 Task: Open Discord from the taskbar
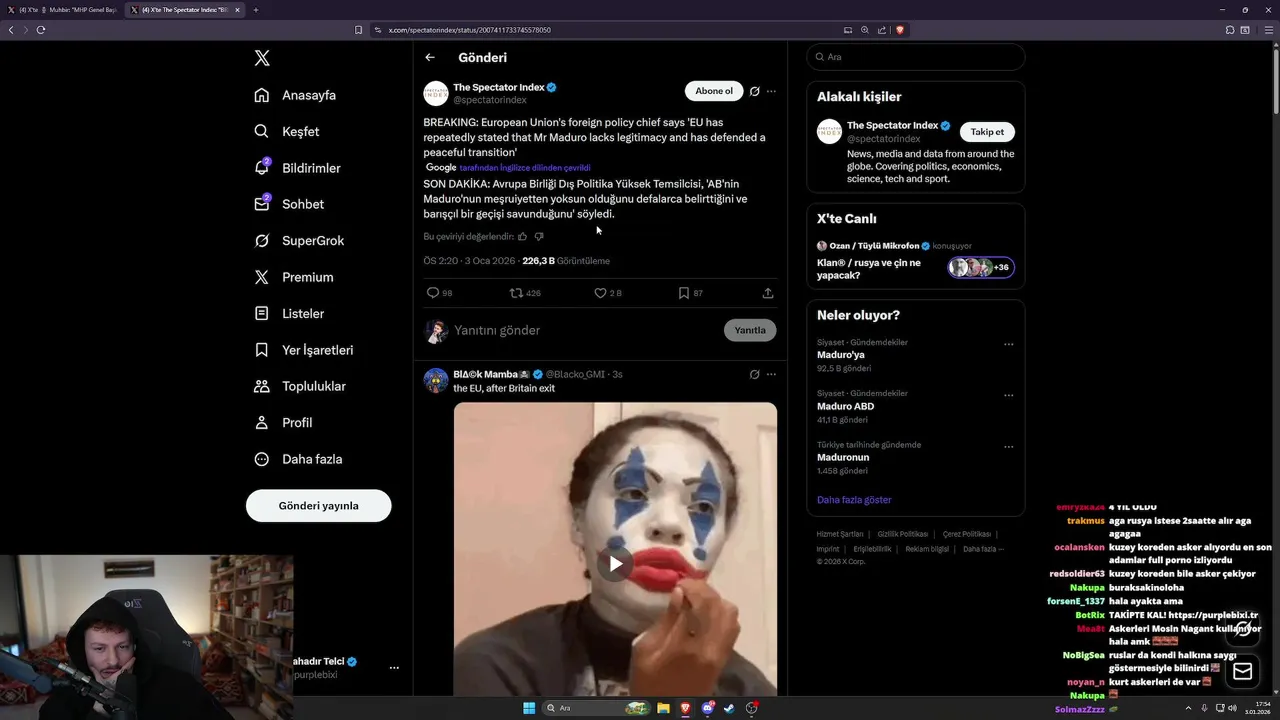(x=708, y=708)
